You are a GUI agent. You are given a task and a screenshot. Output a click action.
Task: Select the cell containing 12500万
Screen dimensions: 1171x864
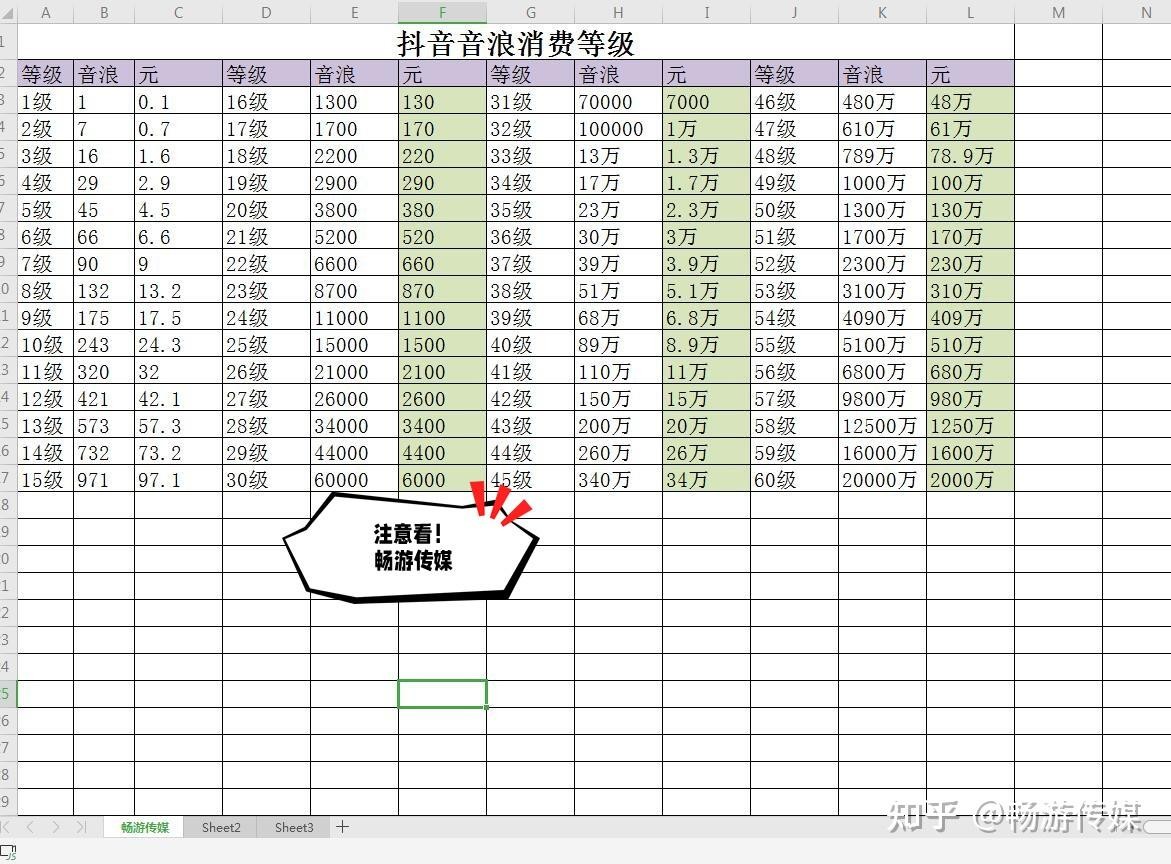pyautogui.click(x=883, y=425)
